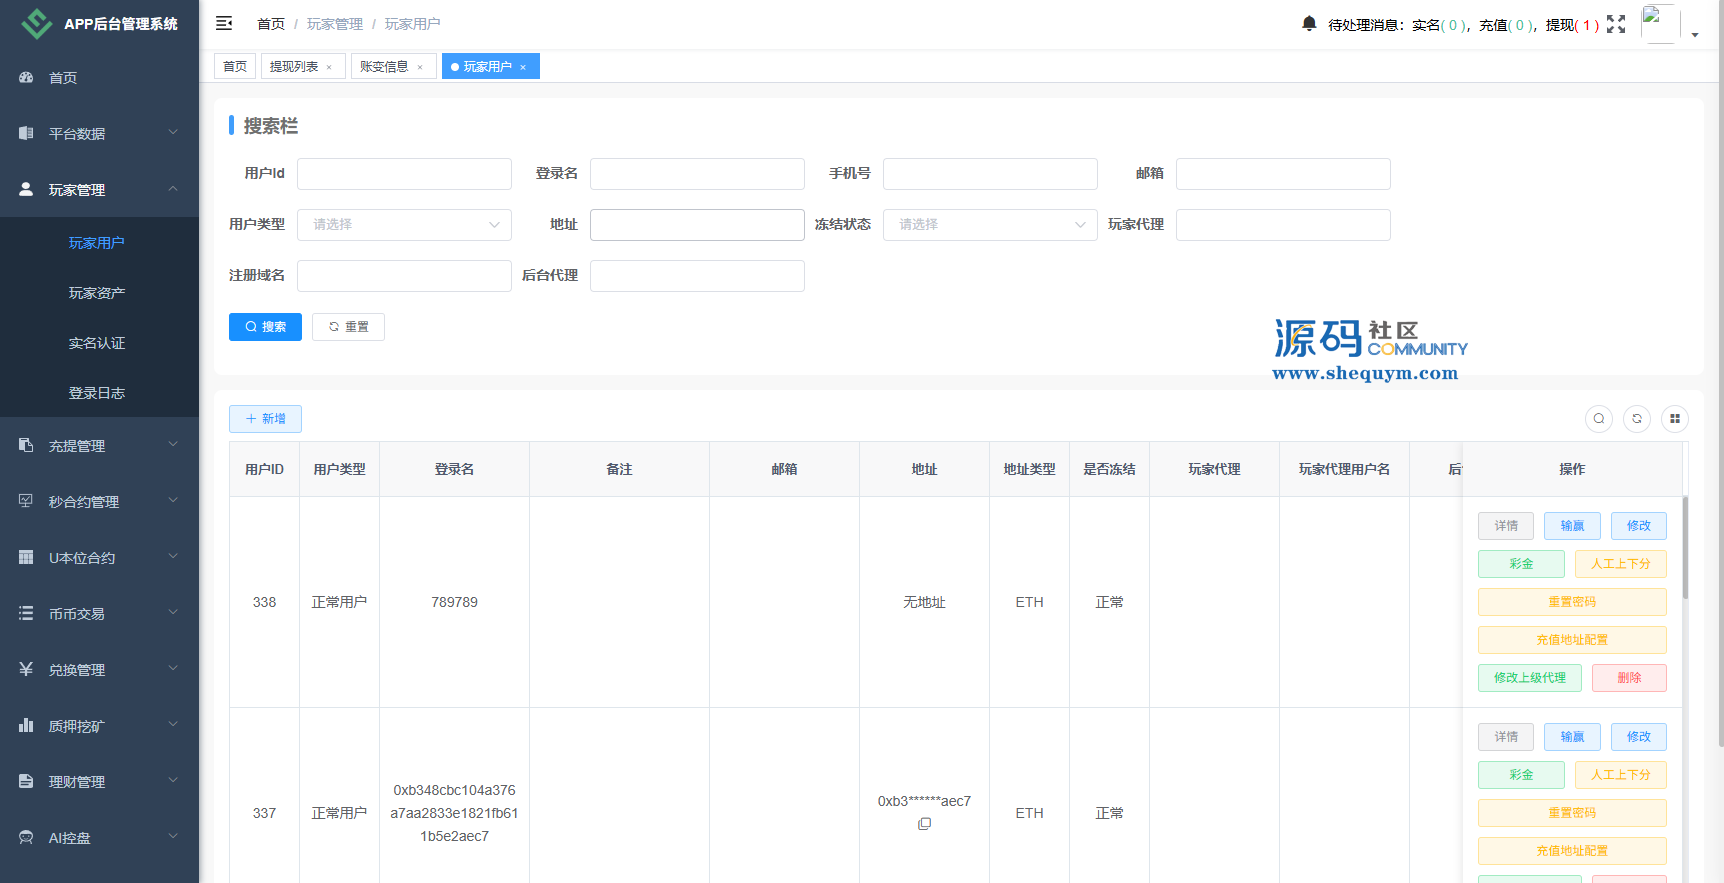Expand the 充提管理 sidebar menu
Viewport: 1724px width, 883px height.
tap(99, 446)
